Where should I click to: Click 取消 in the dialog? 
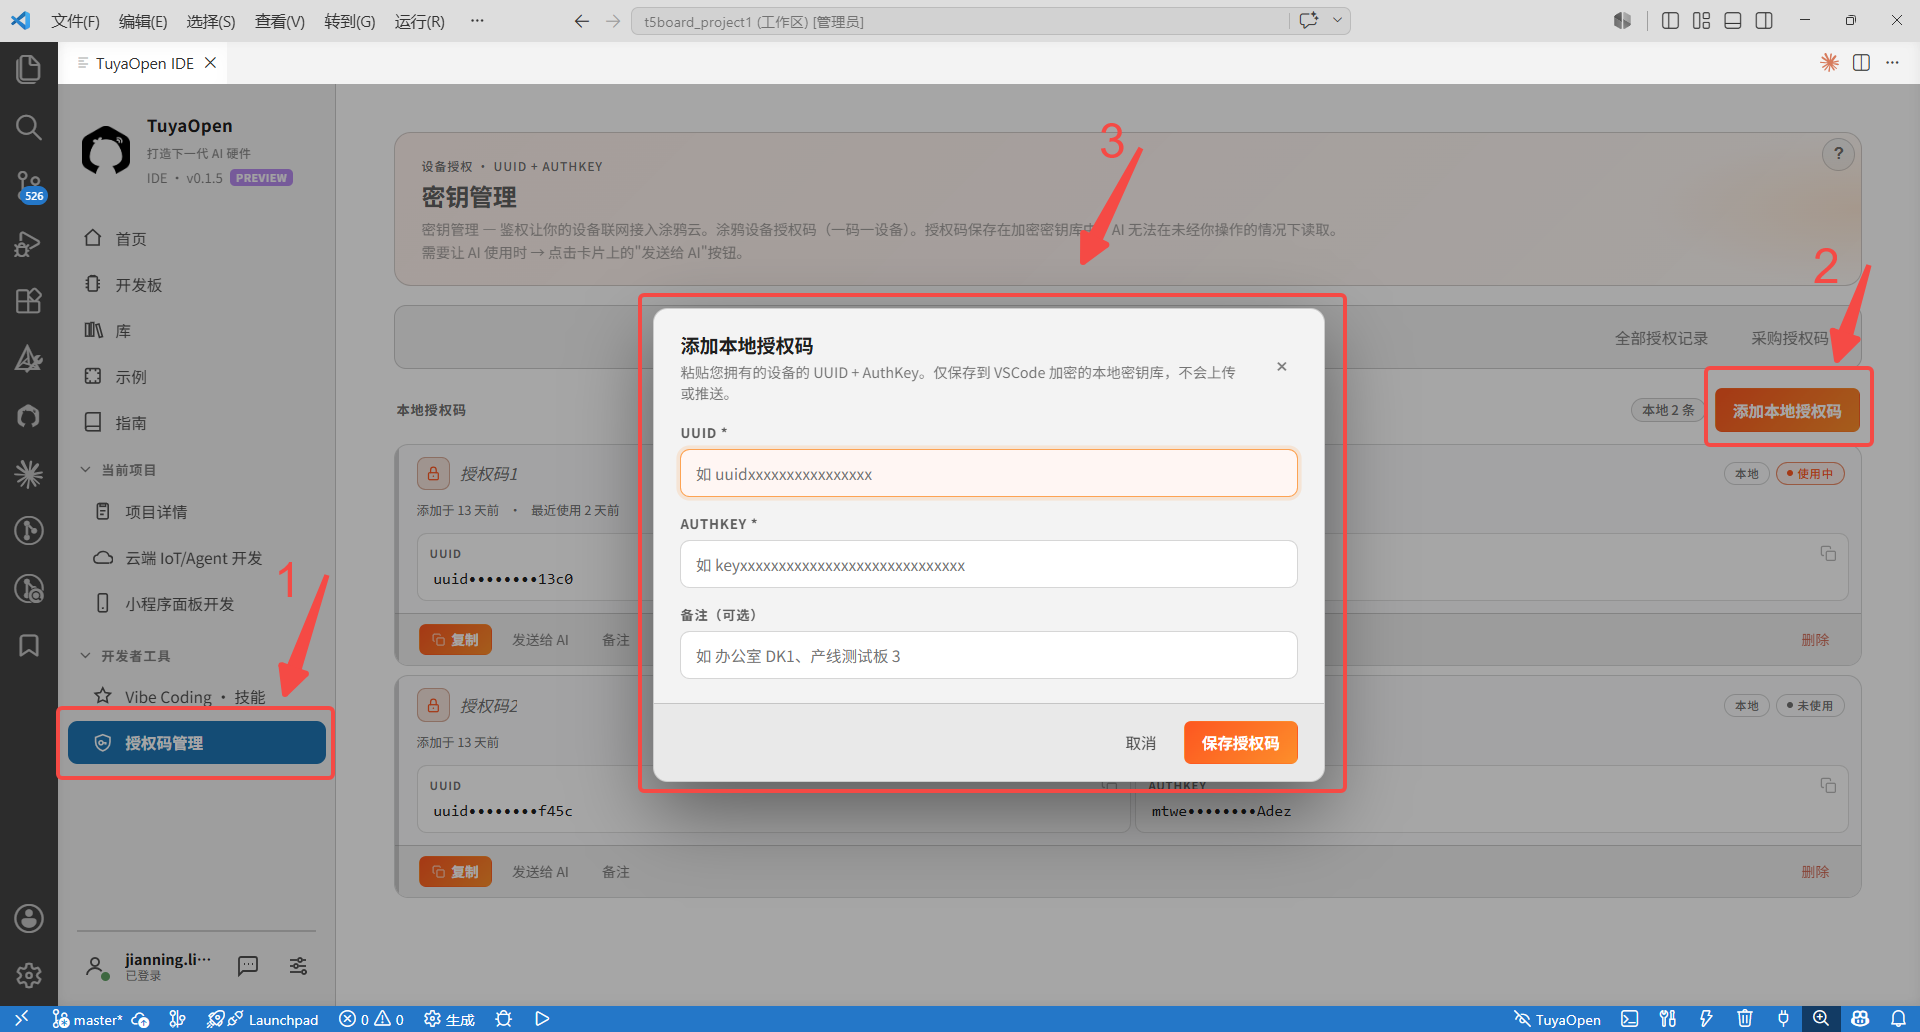(1140, 743)
